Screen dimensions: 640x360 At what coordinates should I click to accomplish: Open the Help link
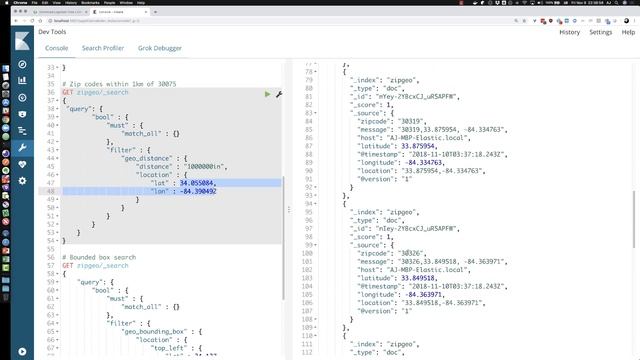628,32
